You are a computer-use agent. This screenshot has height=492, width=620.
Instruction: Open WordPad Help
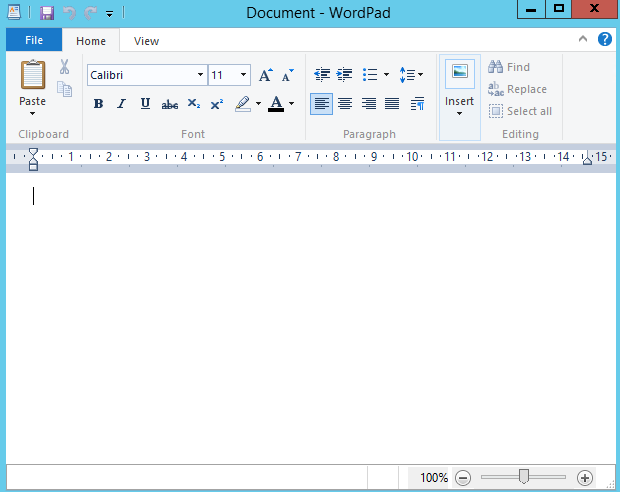(x=605, y=39)
